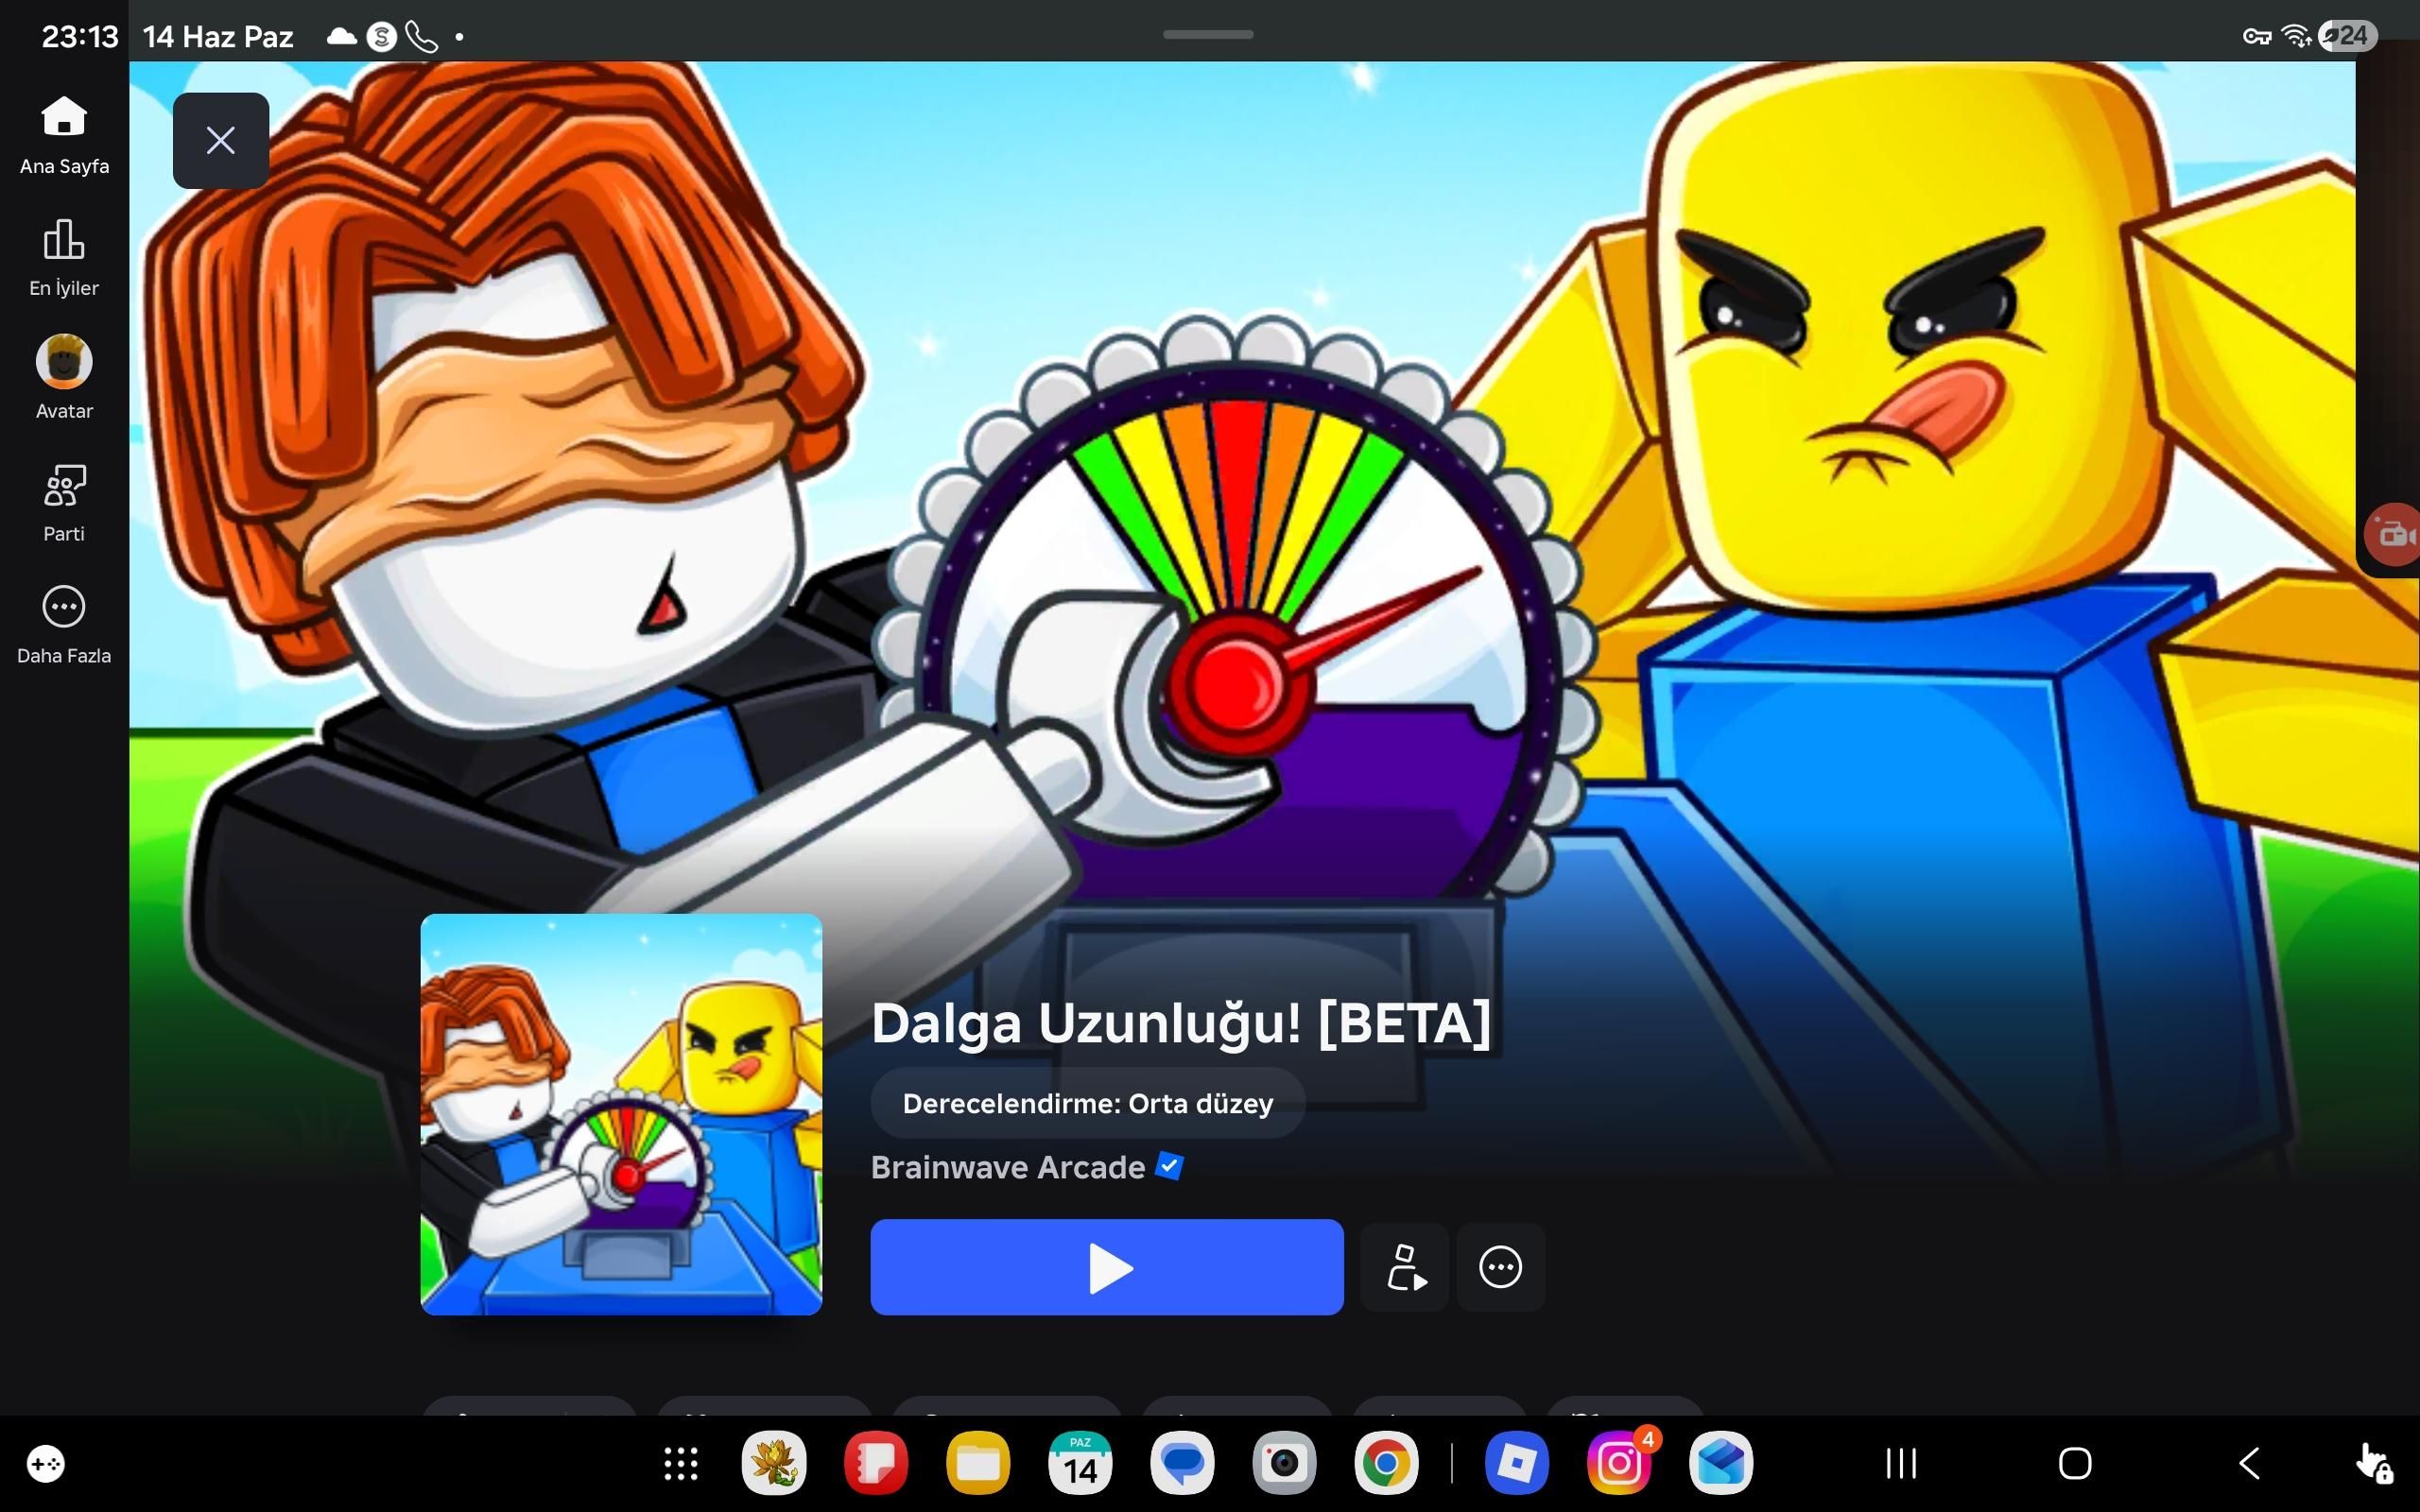Viewport: 2420px width, 1512px height.
Task: Open Daha Fazla menu
Action: (x=64, y=625)
